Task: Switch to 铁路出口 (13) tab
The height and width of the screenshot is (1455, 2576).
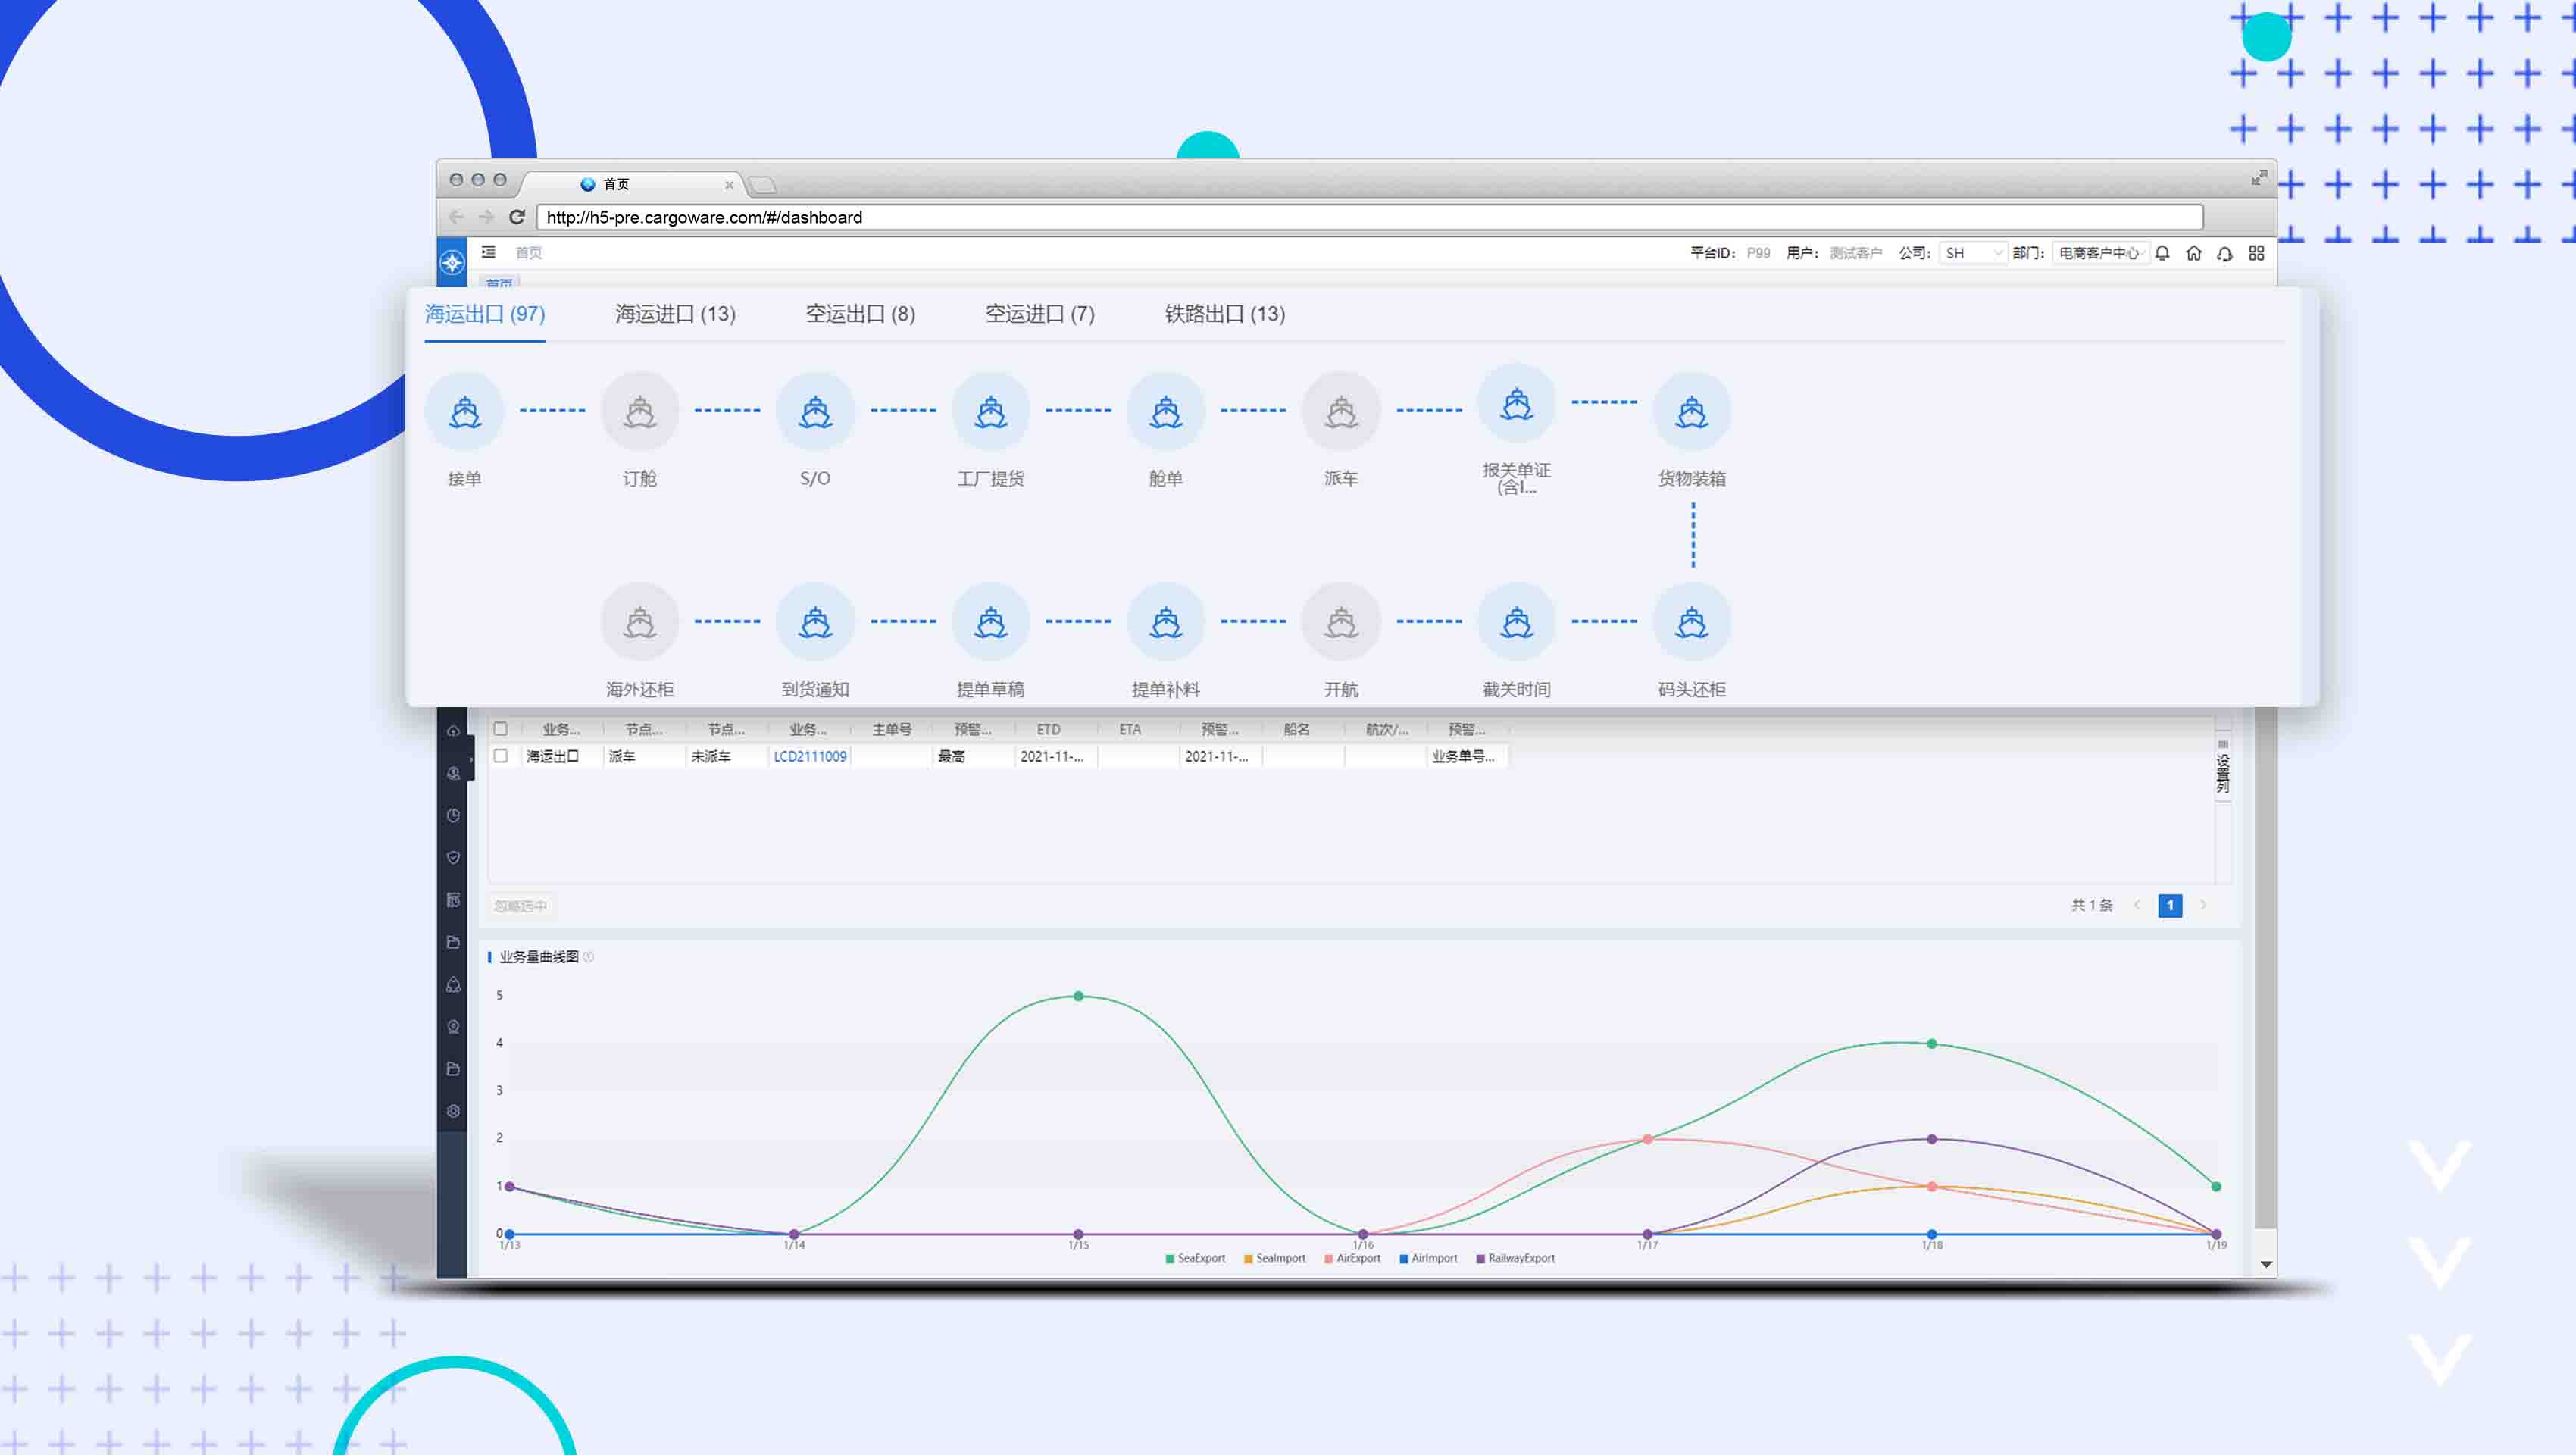Action: pos(1225,314)
